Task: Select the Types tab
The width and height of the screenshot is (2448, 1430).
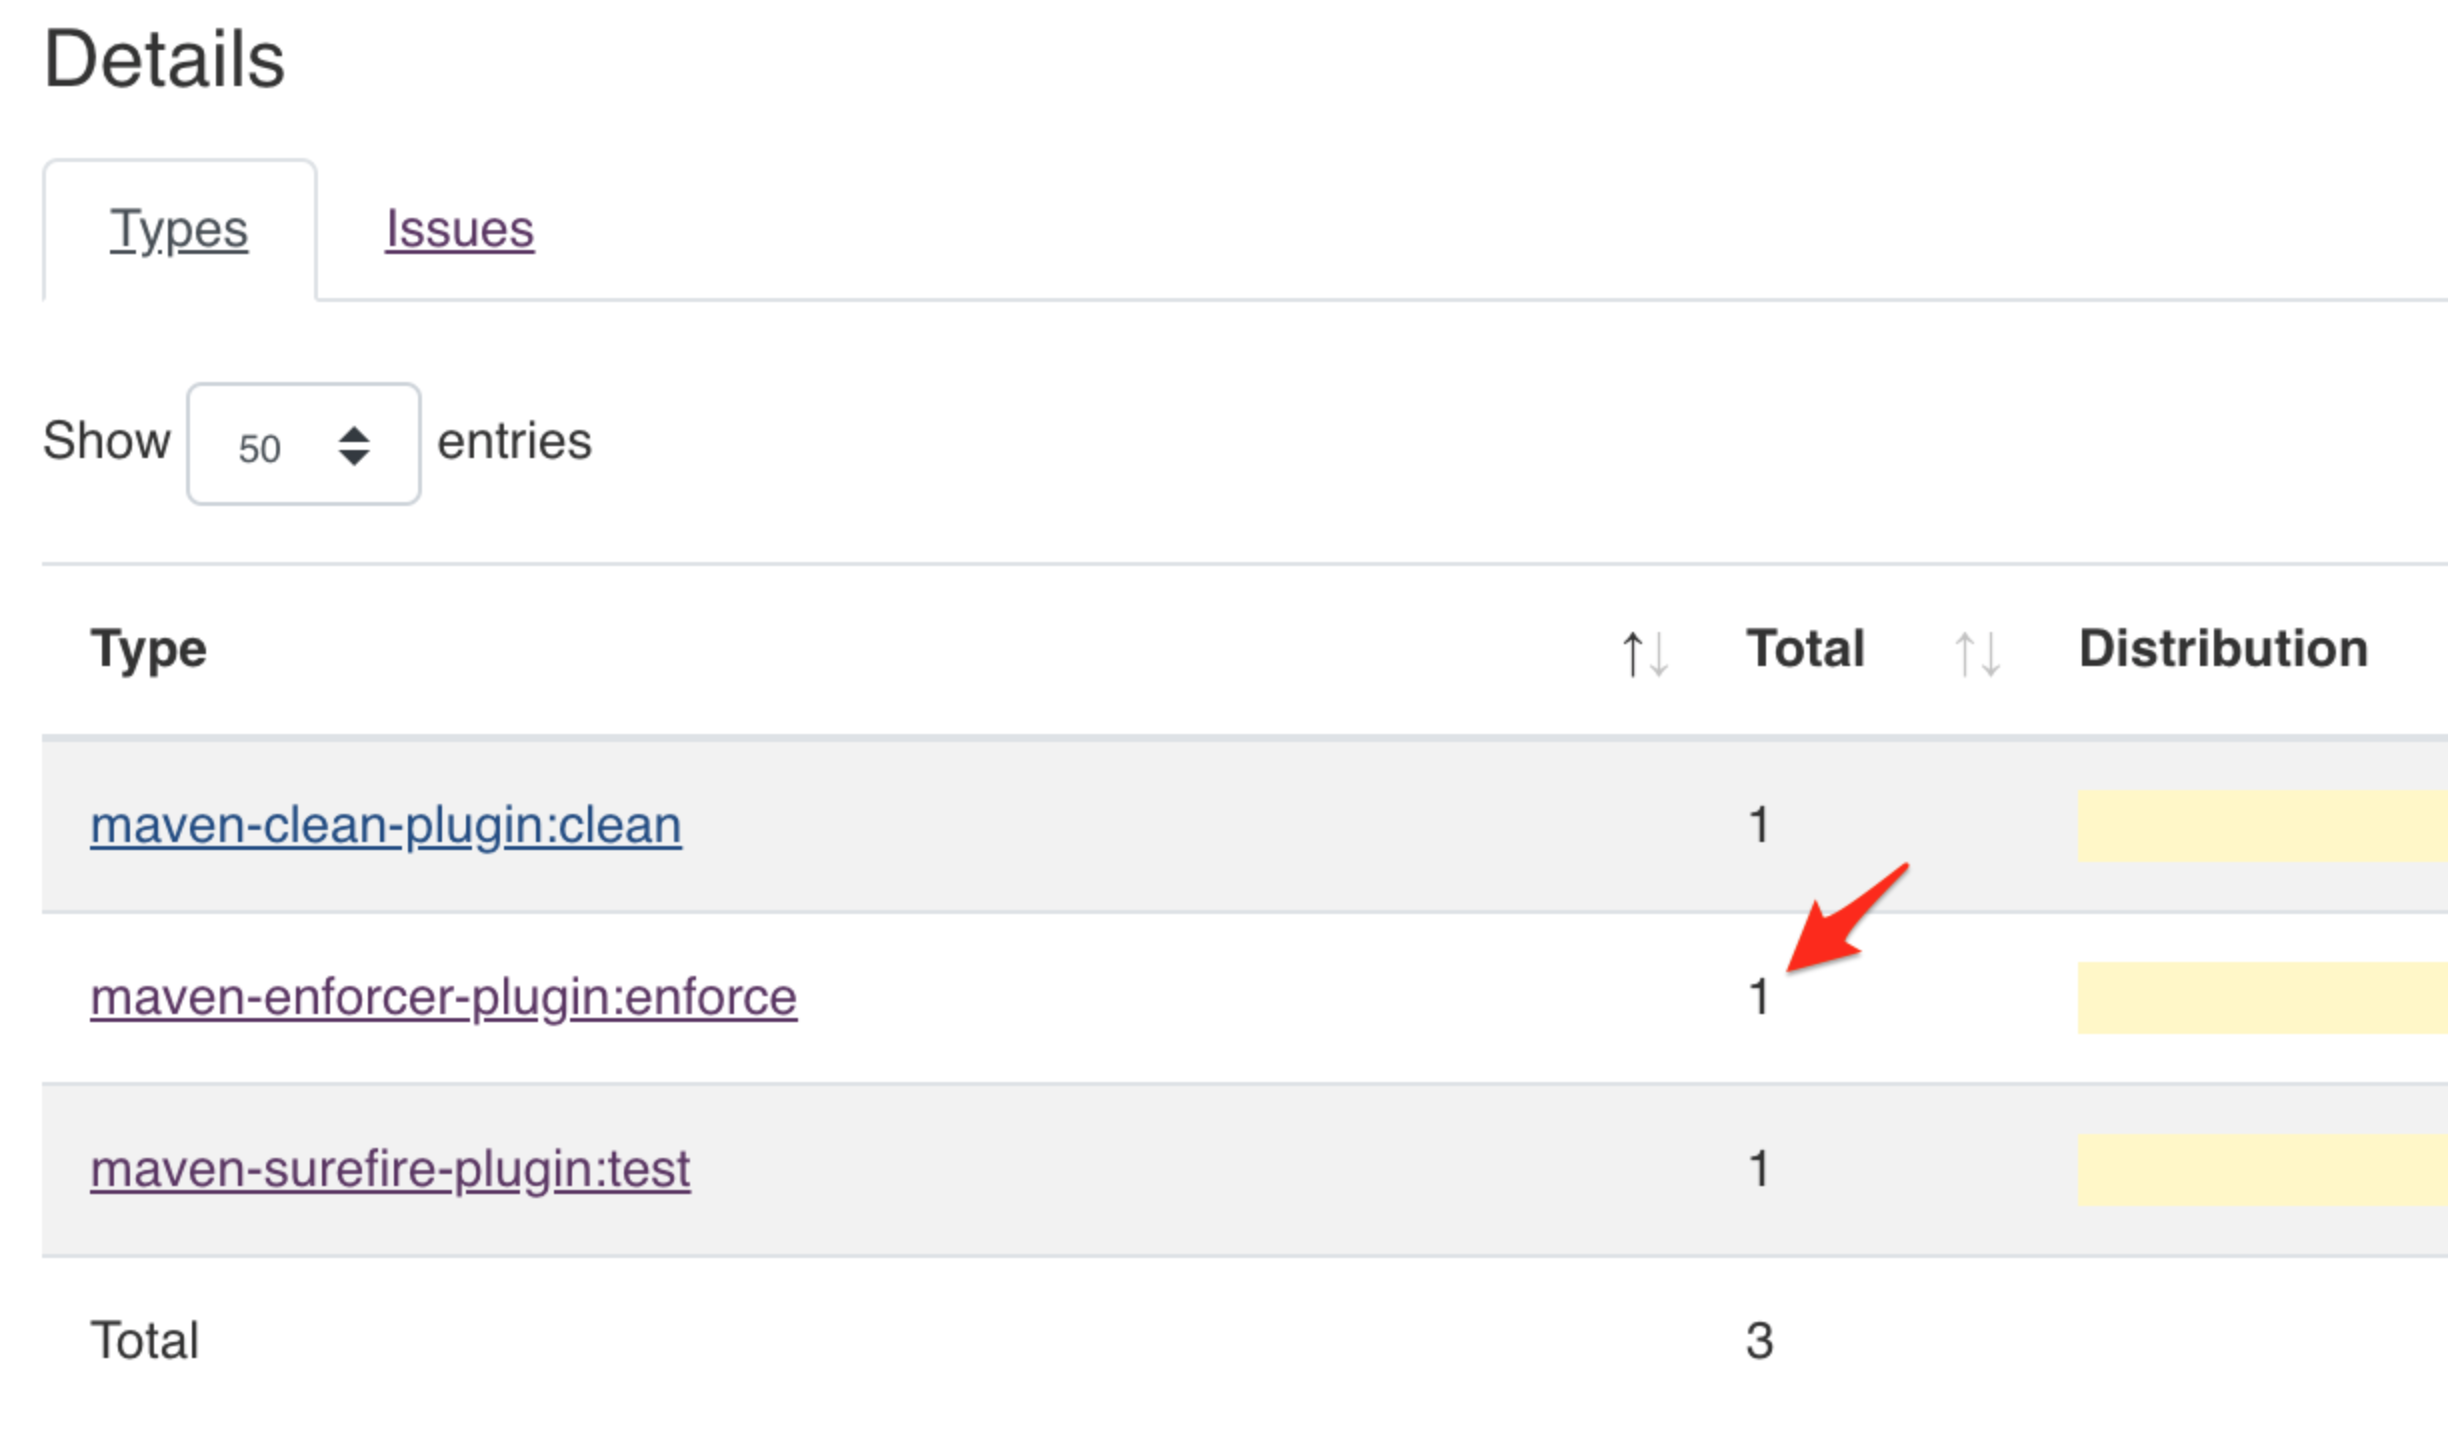Action: click(x=179, y=229)
